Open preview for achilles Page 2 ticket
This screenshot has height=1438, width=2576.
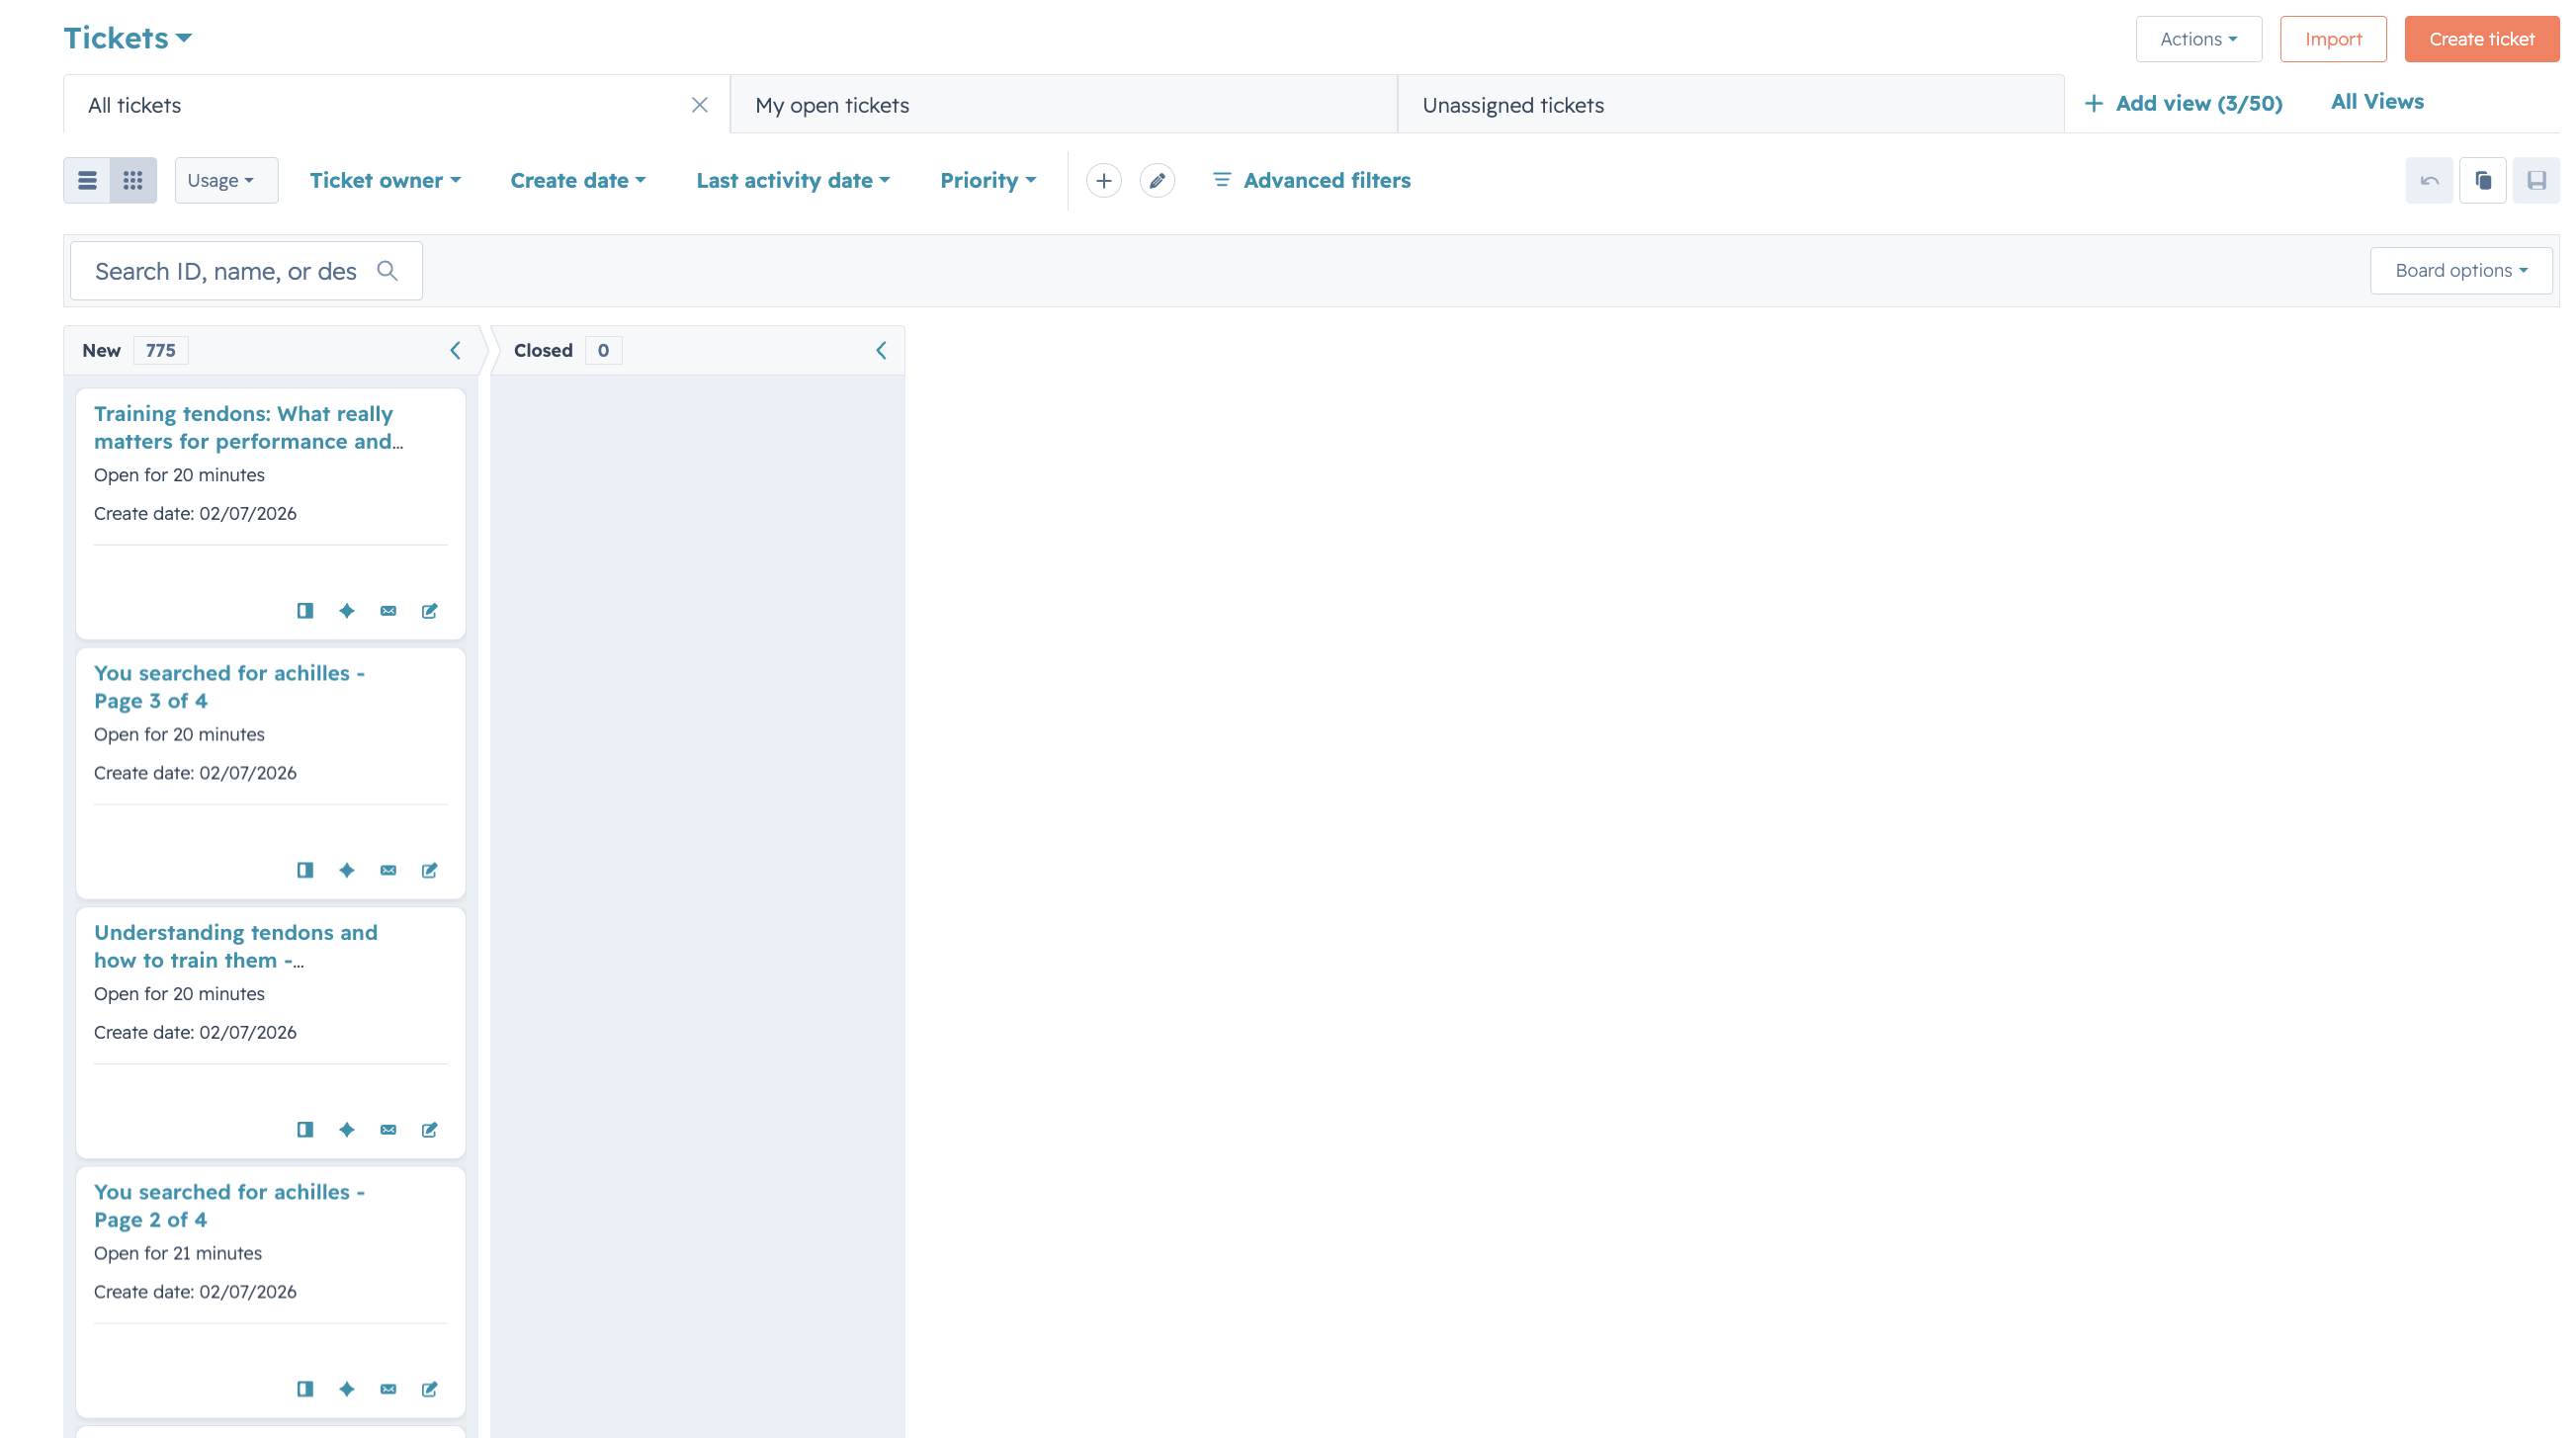click(x=305, y=1389)
